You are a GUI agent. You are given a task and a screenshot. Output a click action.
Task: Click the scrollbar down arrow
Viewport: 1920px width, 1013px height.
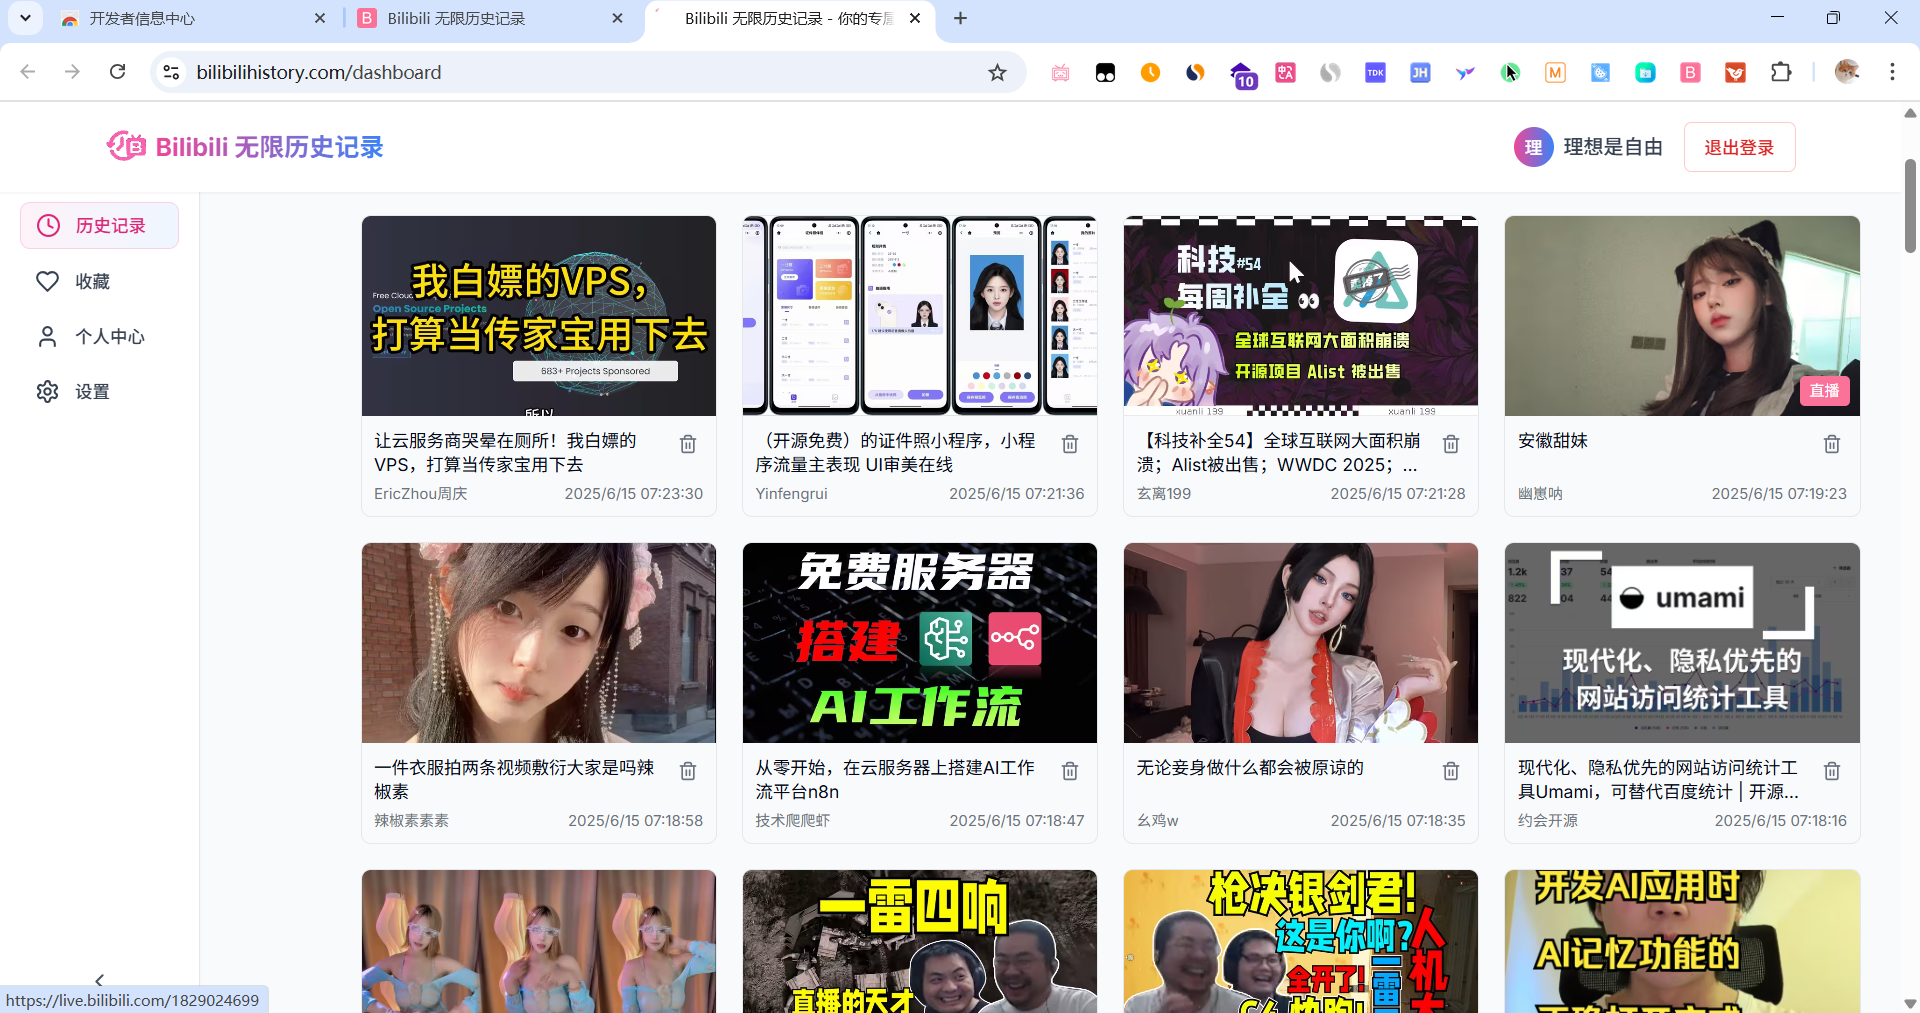[x=1910, y=1003]
